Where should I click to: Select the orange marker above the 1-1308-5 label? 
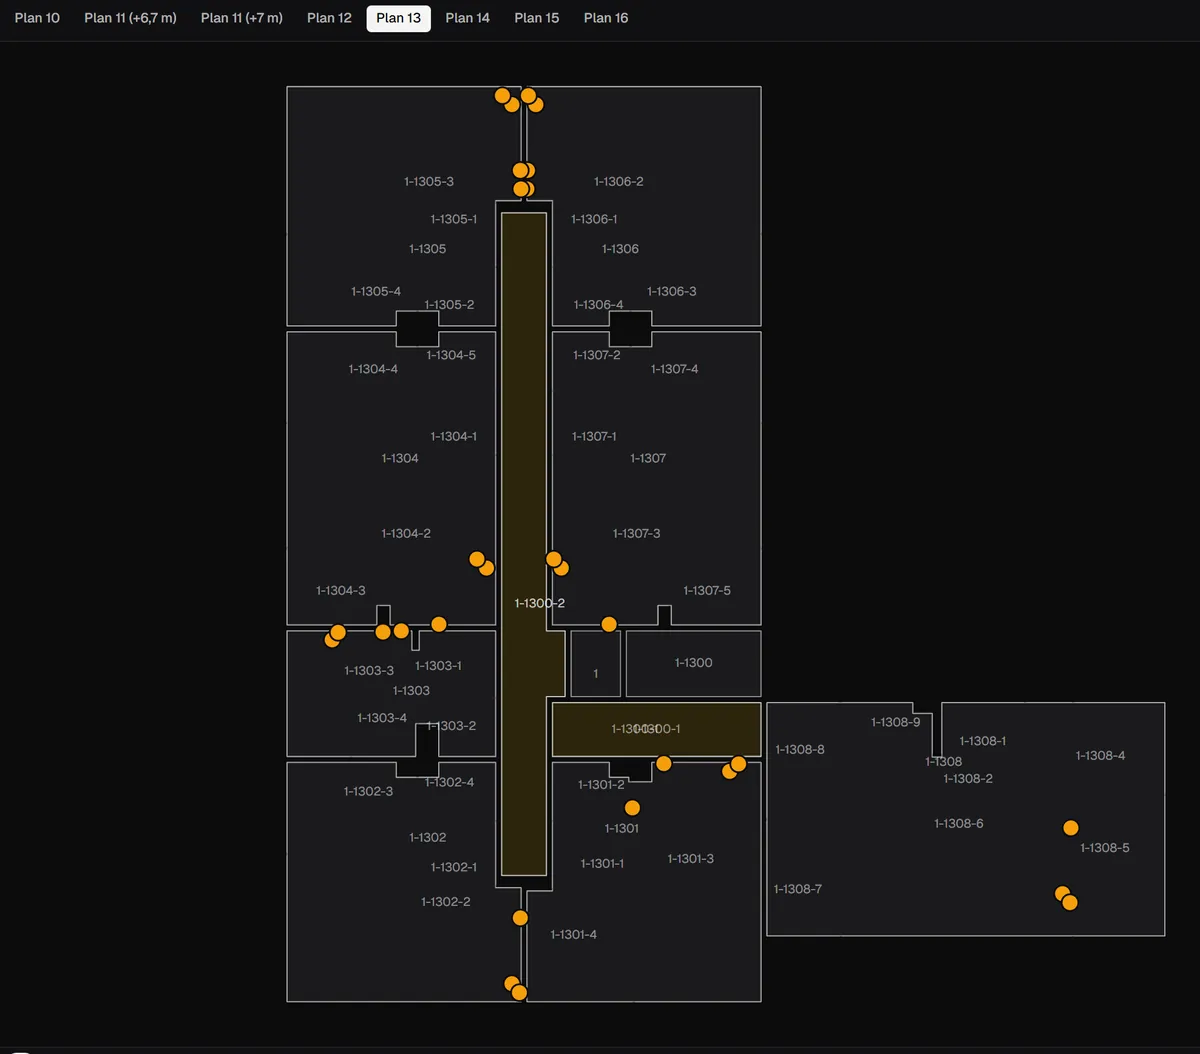1071,828
